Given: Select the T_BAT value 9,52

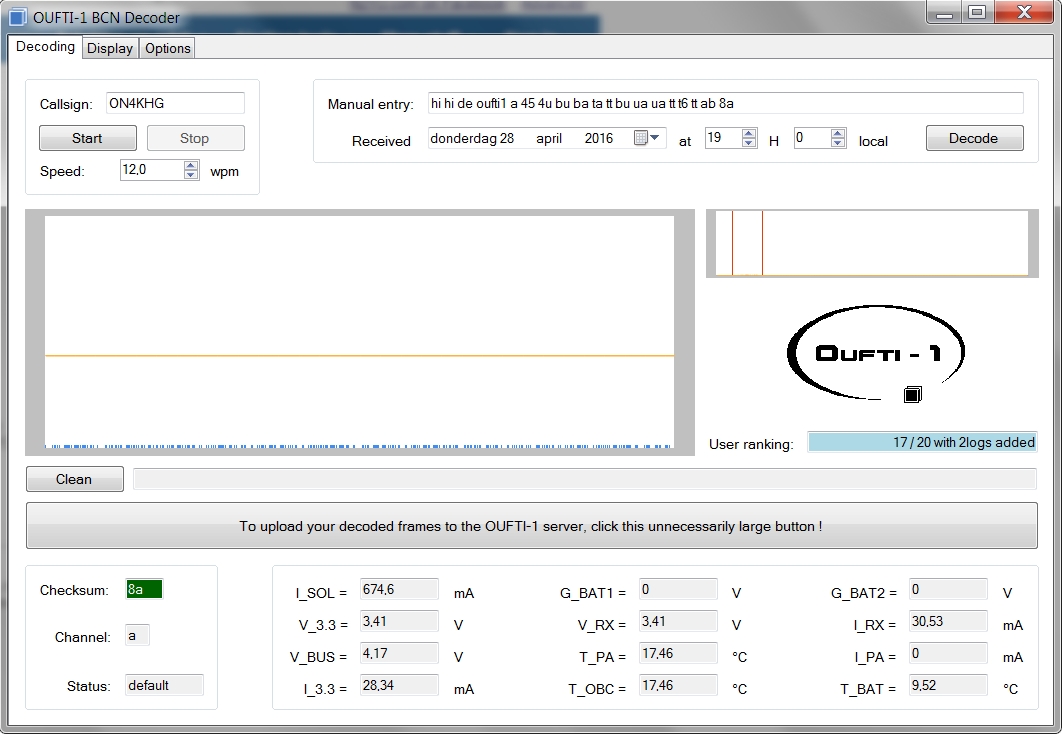Looking at the screenshot, I should point(948,685).
